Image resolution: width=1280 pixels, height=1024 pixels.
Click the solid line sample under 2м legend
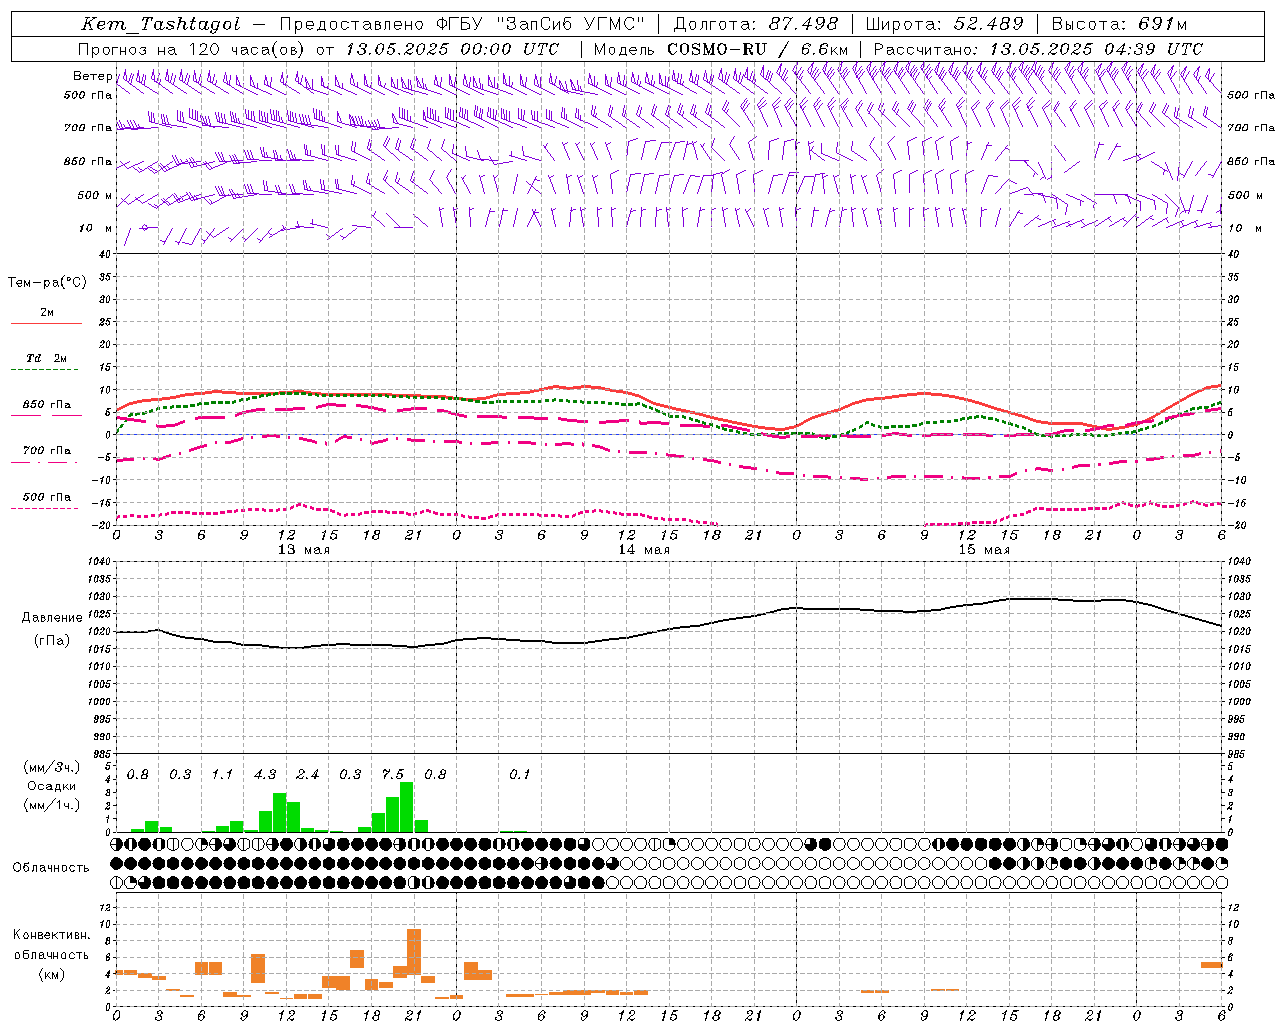[x=47, y=323]
